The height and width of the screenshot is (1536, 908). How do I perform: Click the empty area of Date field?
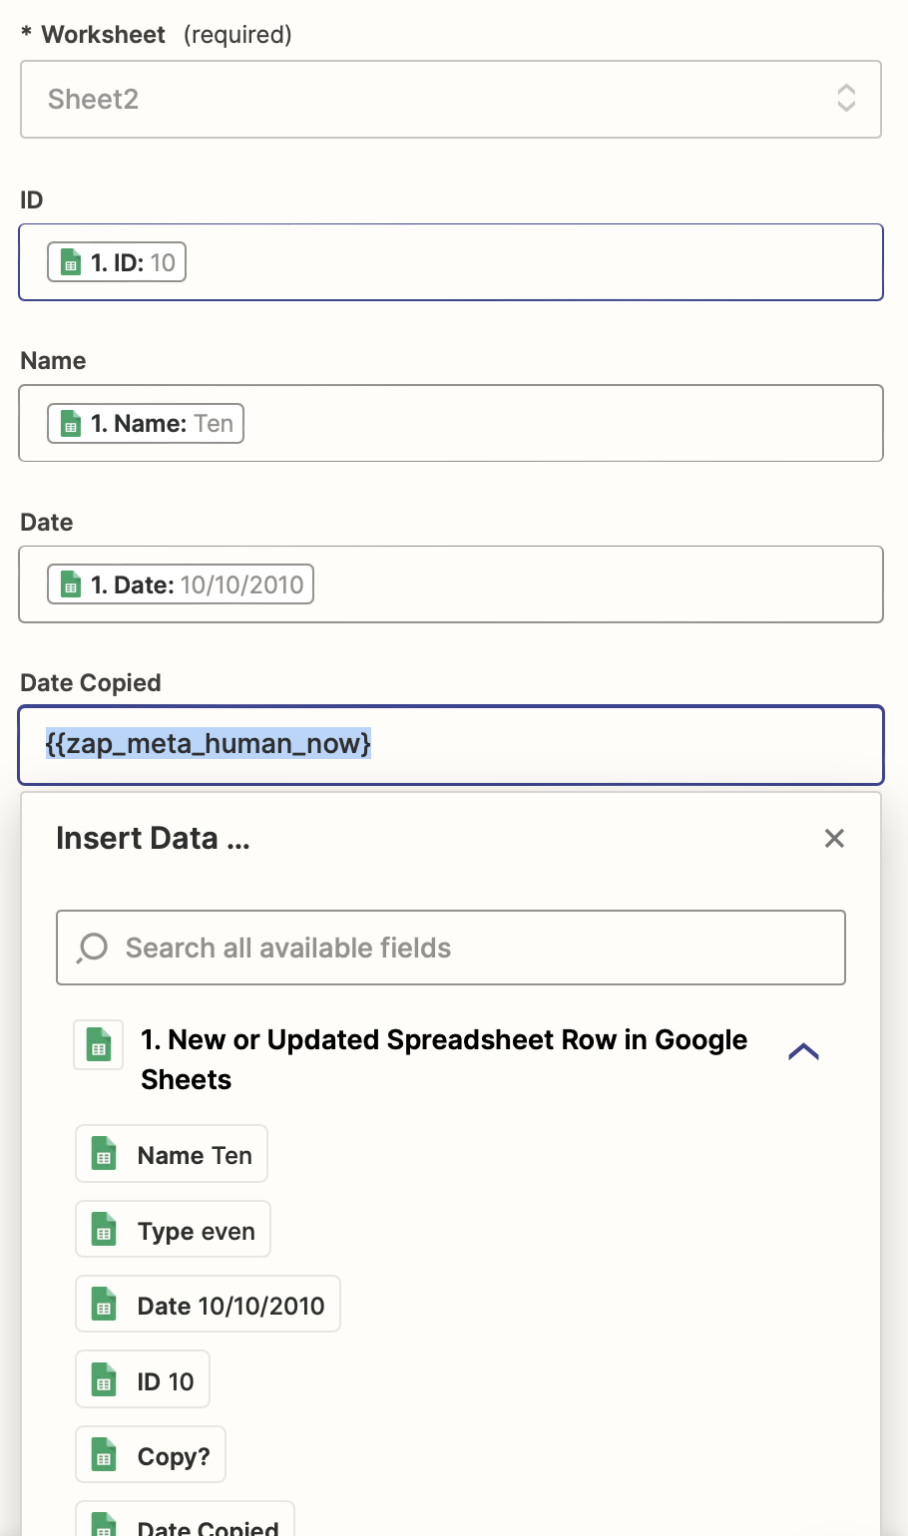pos(600,585)
